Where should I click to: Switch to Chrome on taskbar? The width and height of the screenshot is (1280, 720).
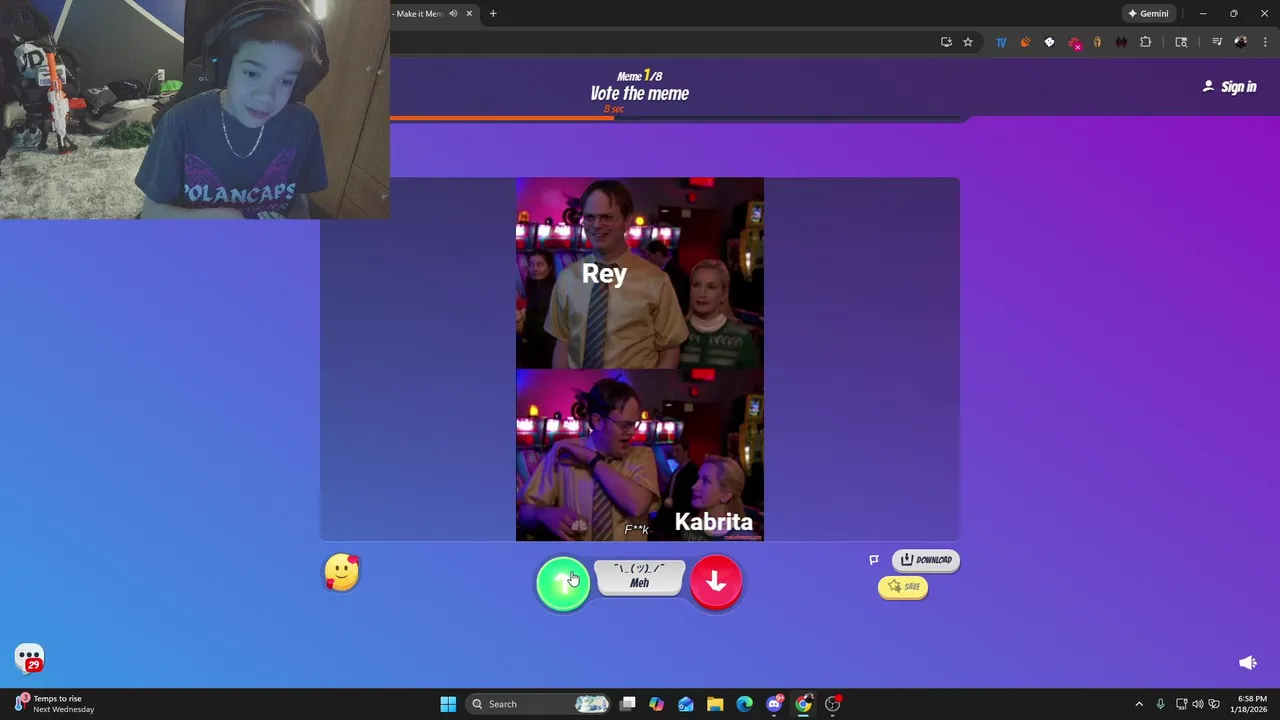coord(803,704)
